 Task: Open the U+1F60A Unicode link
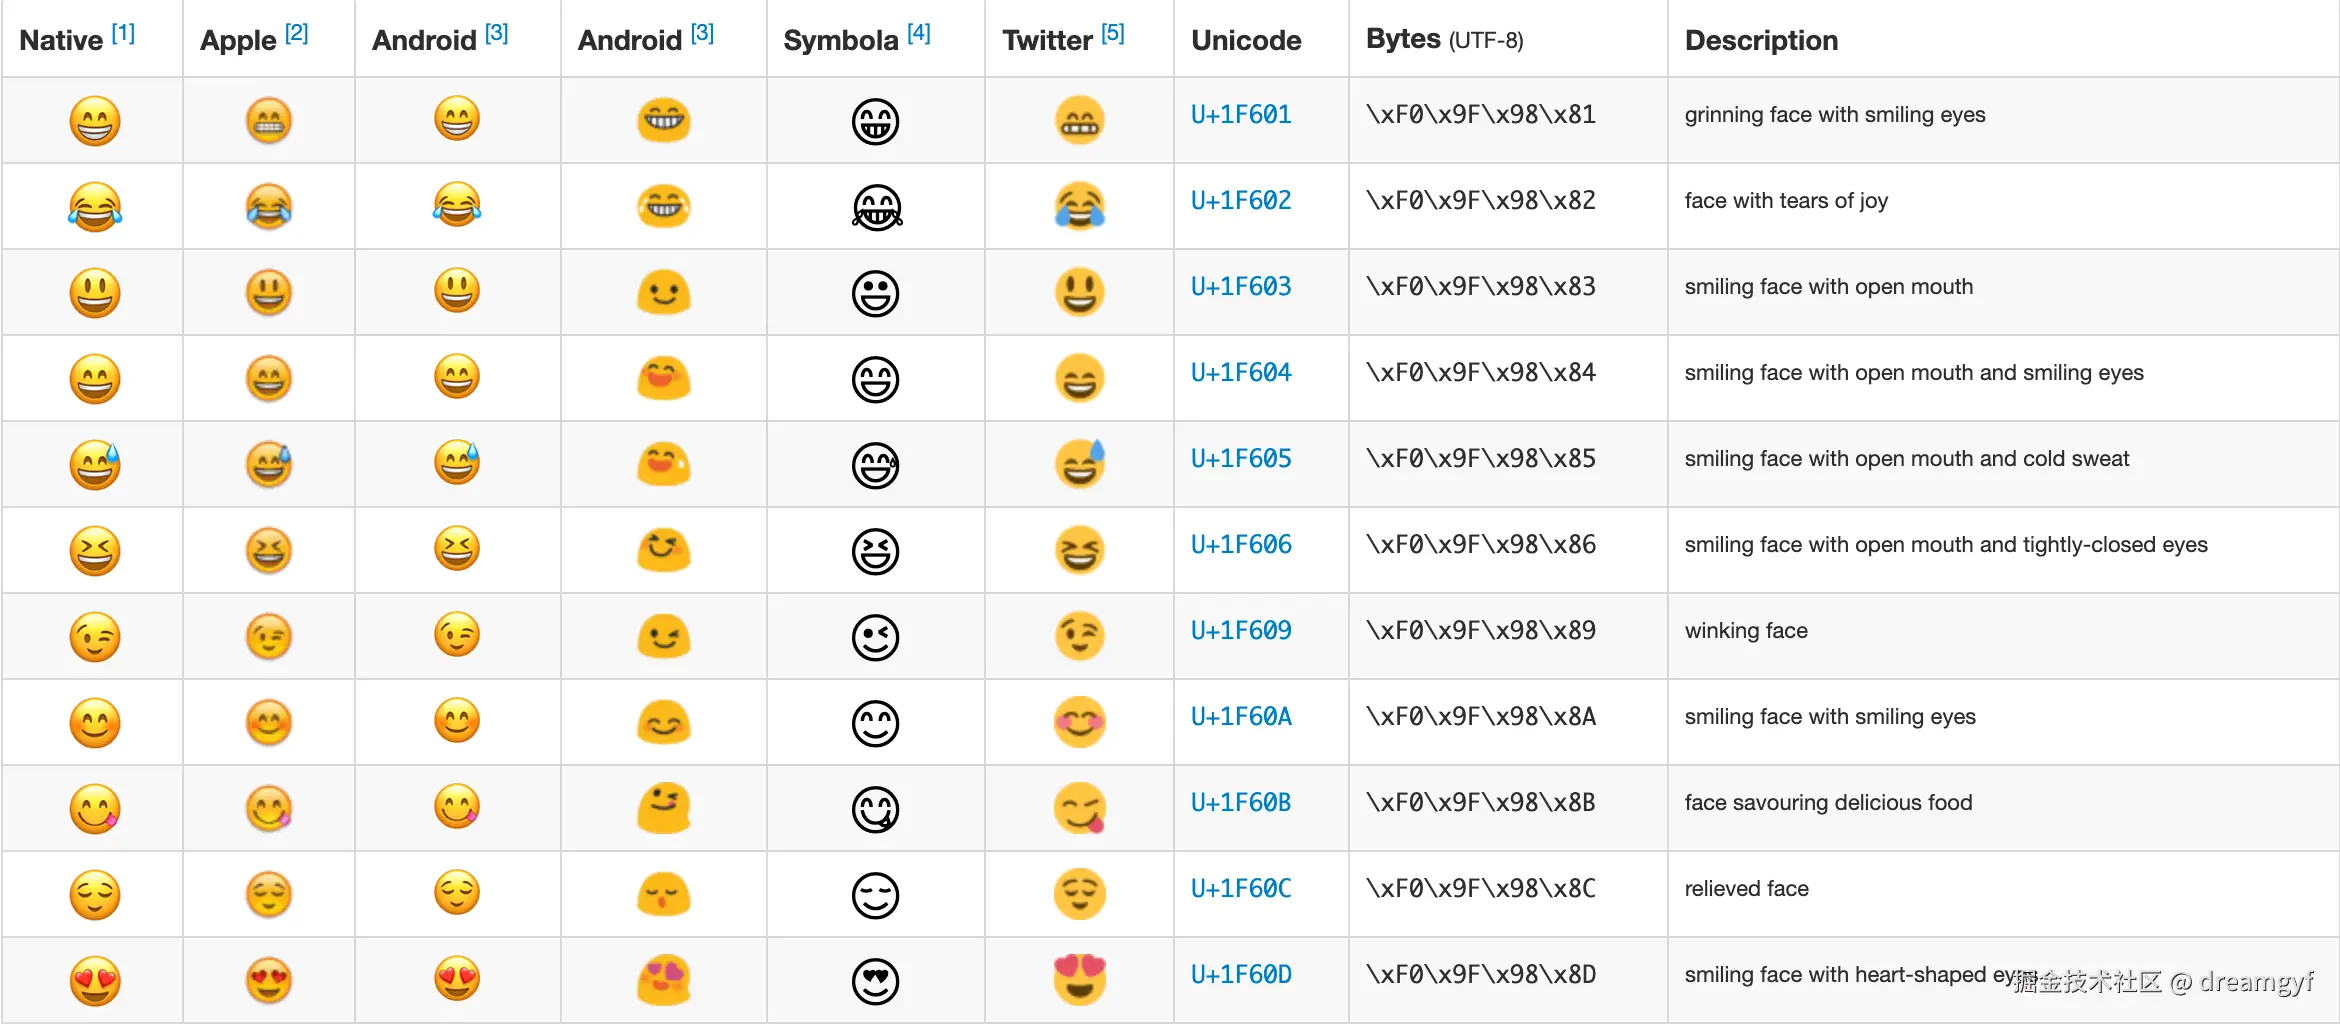tap(1241, 717)
